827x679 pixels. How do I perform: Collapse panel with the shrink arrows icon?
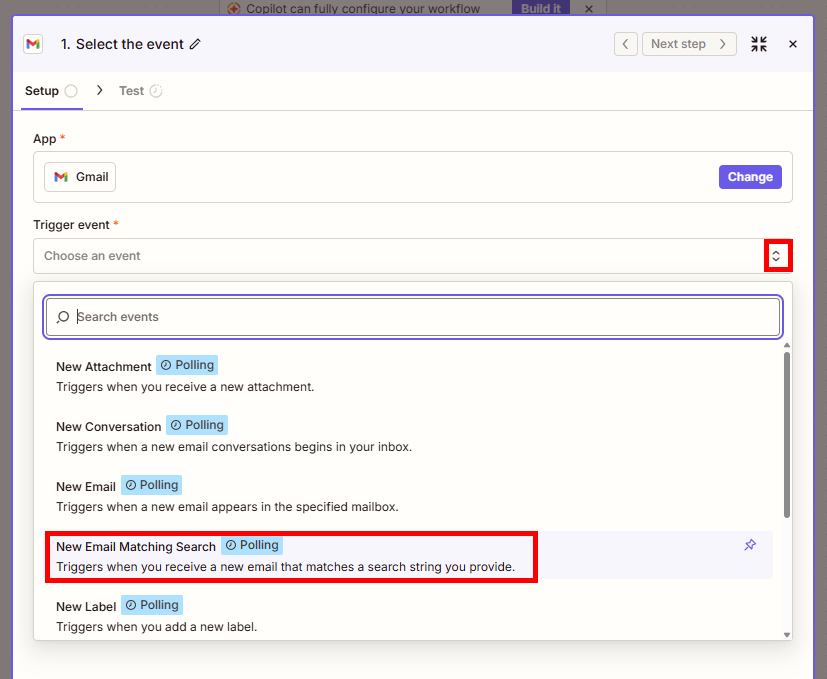[759, 44]
